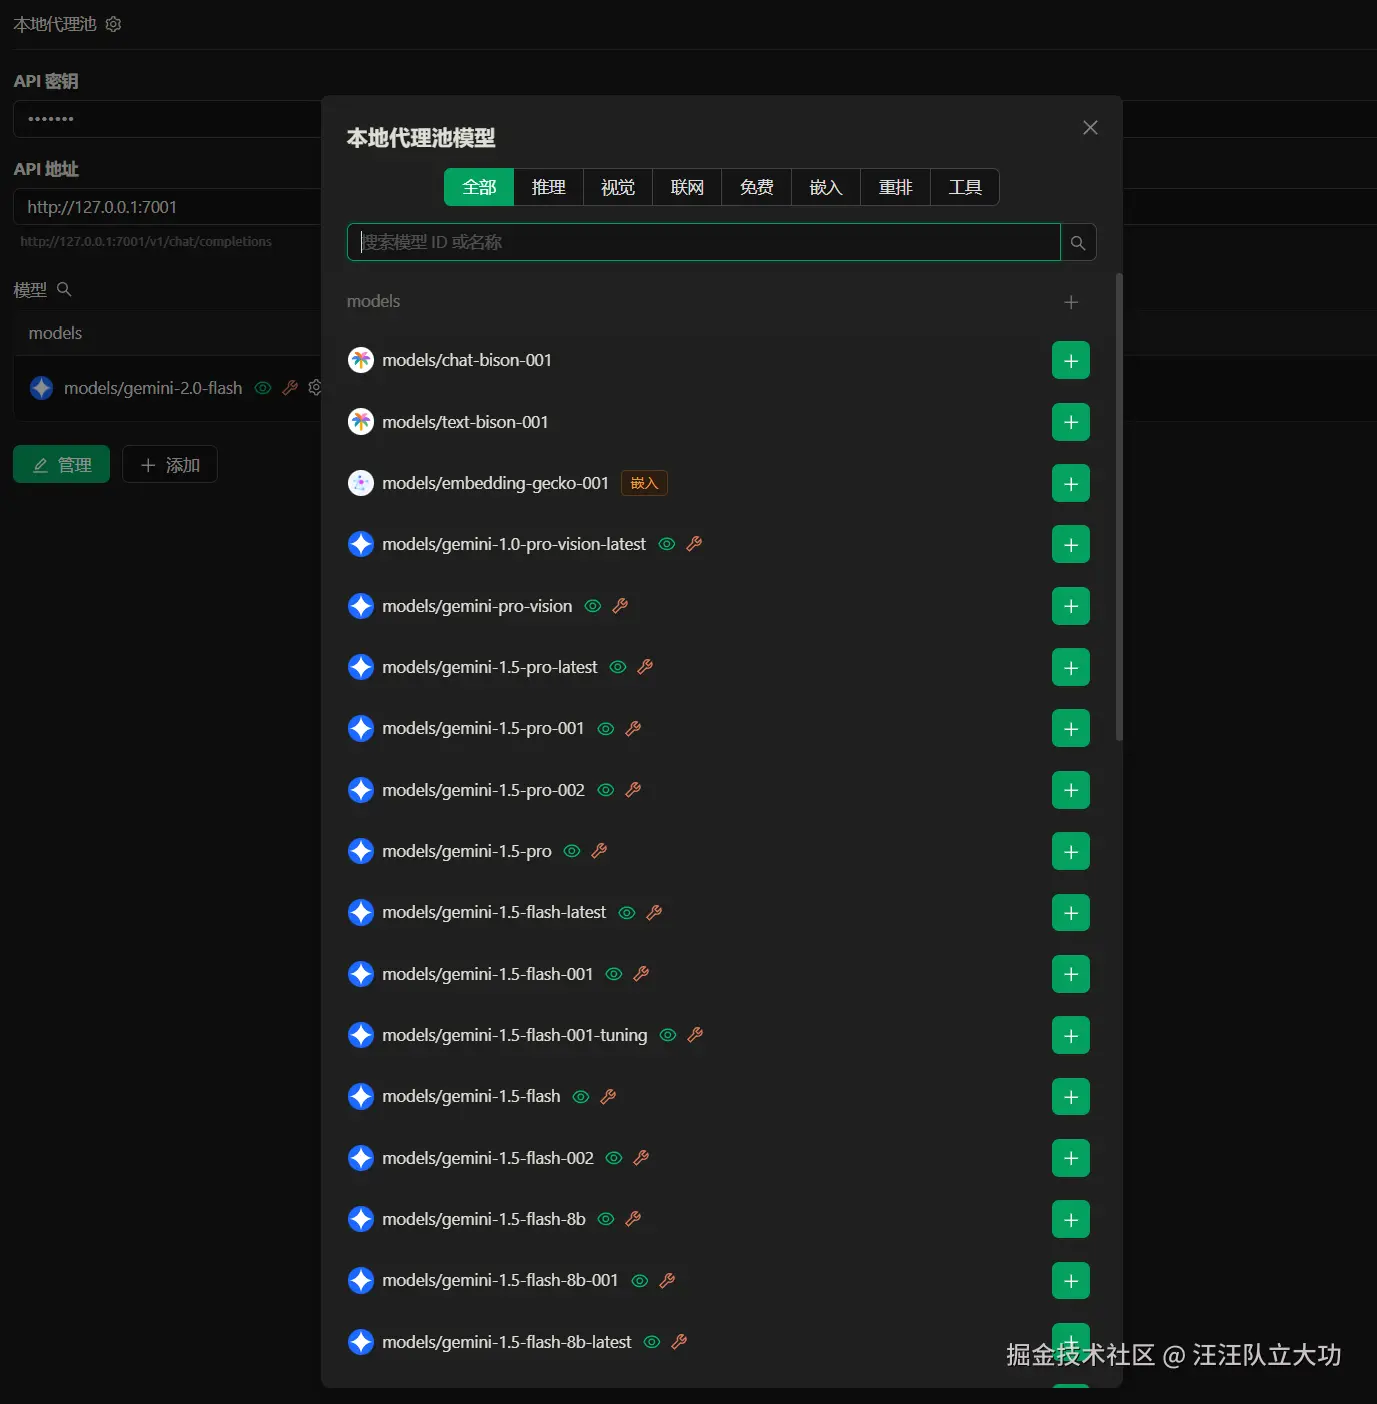Screen dimensions: 1377x1404
Task: Click gear icon of gemini-2.0-flash in background
Action: coord(315,388)
